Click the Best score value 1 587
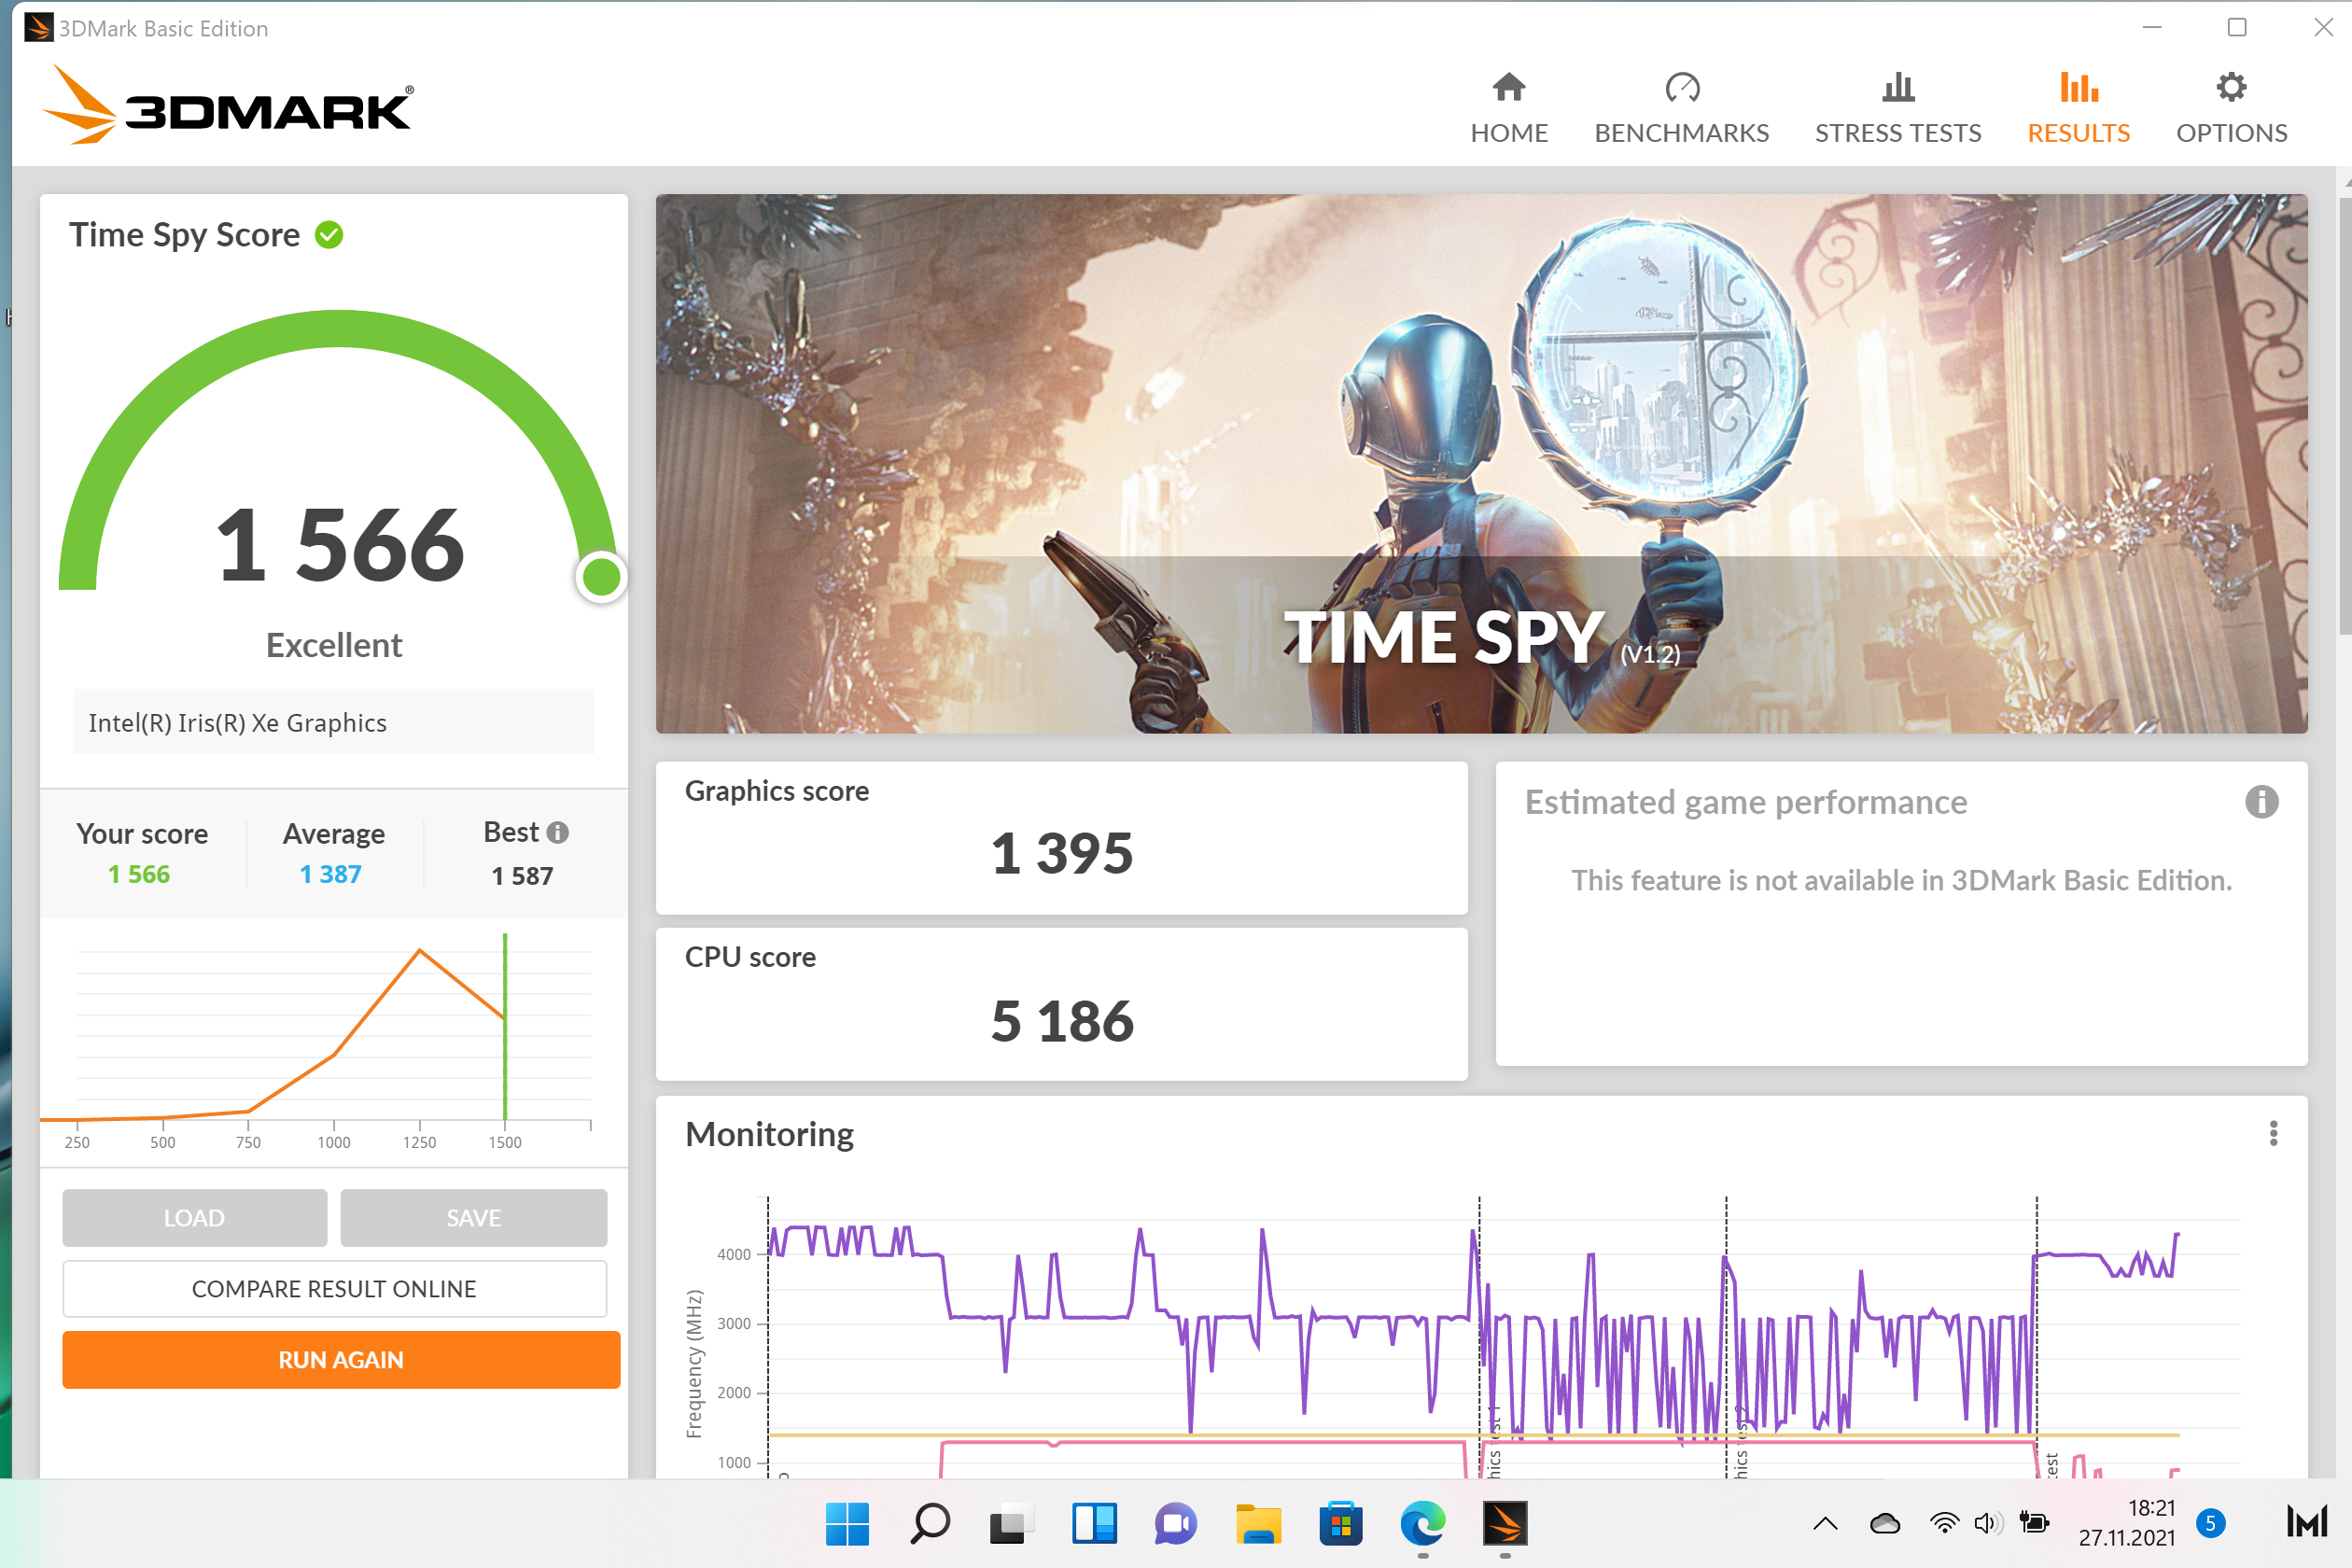The image size is (2352, 1568). tap(522, 876)
